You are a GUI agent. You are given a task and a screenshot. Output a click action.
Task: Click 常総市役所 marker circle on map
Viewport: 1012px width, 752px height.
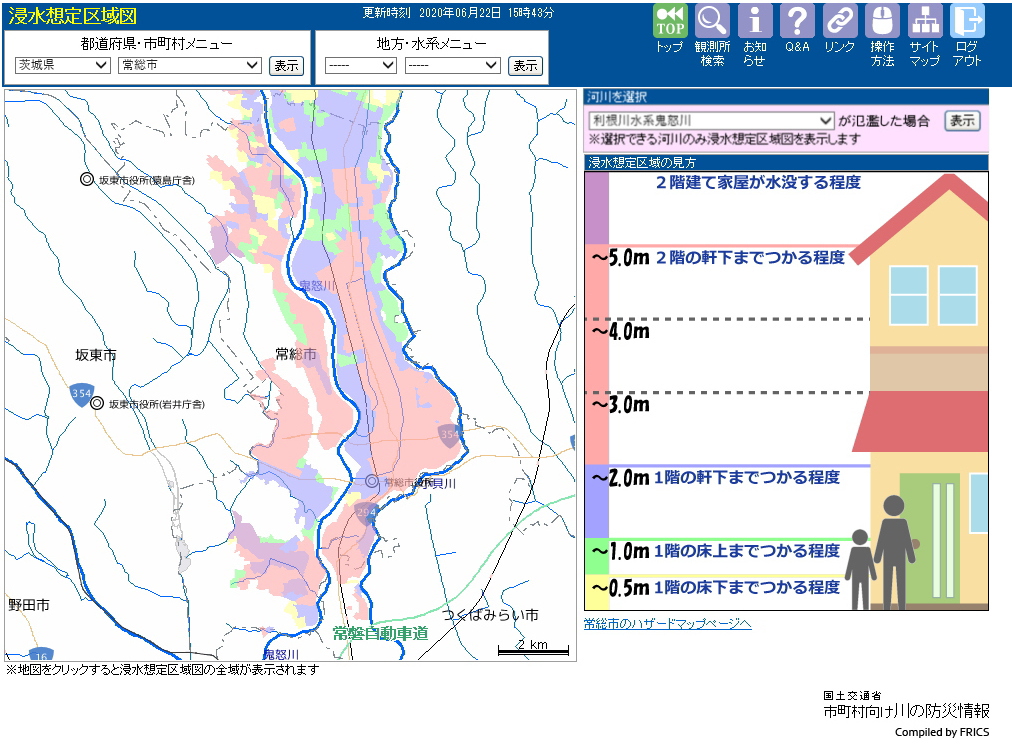pos(372,481)
